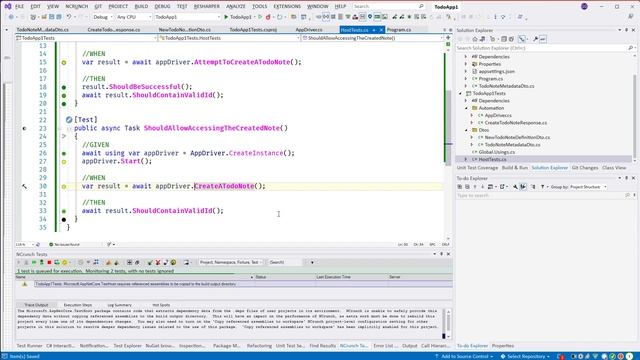
Task: Click the yellow warning triangle in NCrunch test row
Action: (x=24, y=284)
